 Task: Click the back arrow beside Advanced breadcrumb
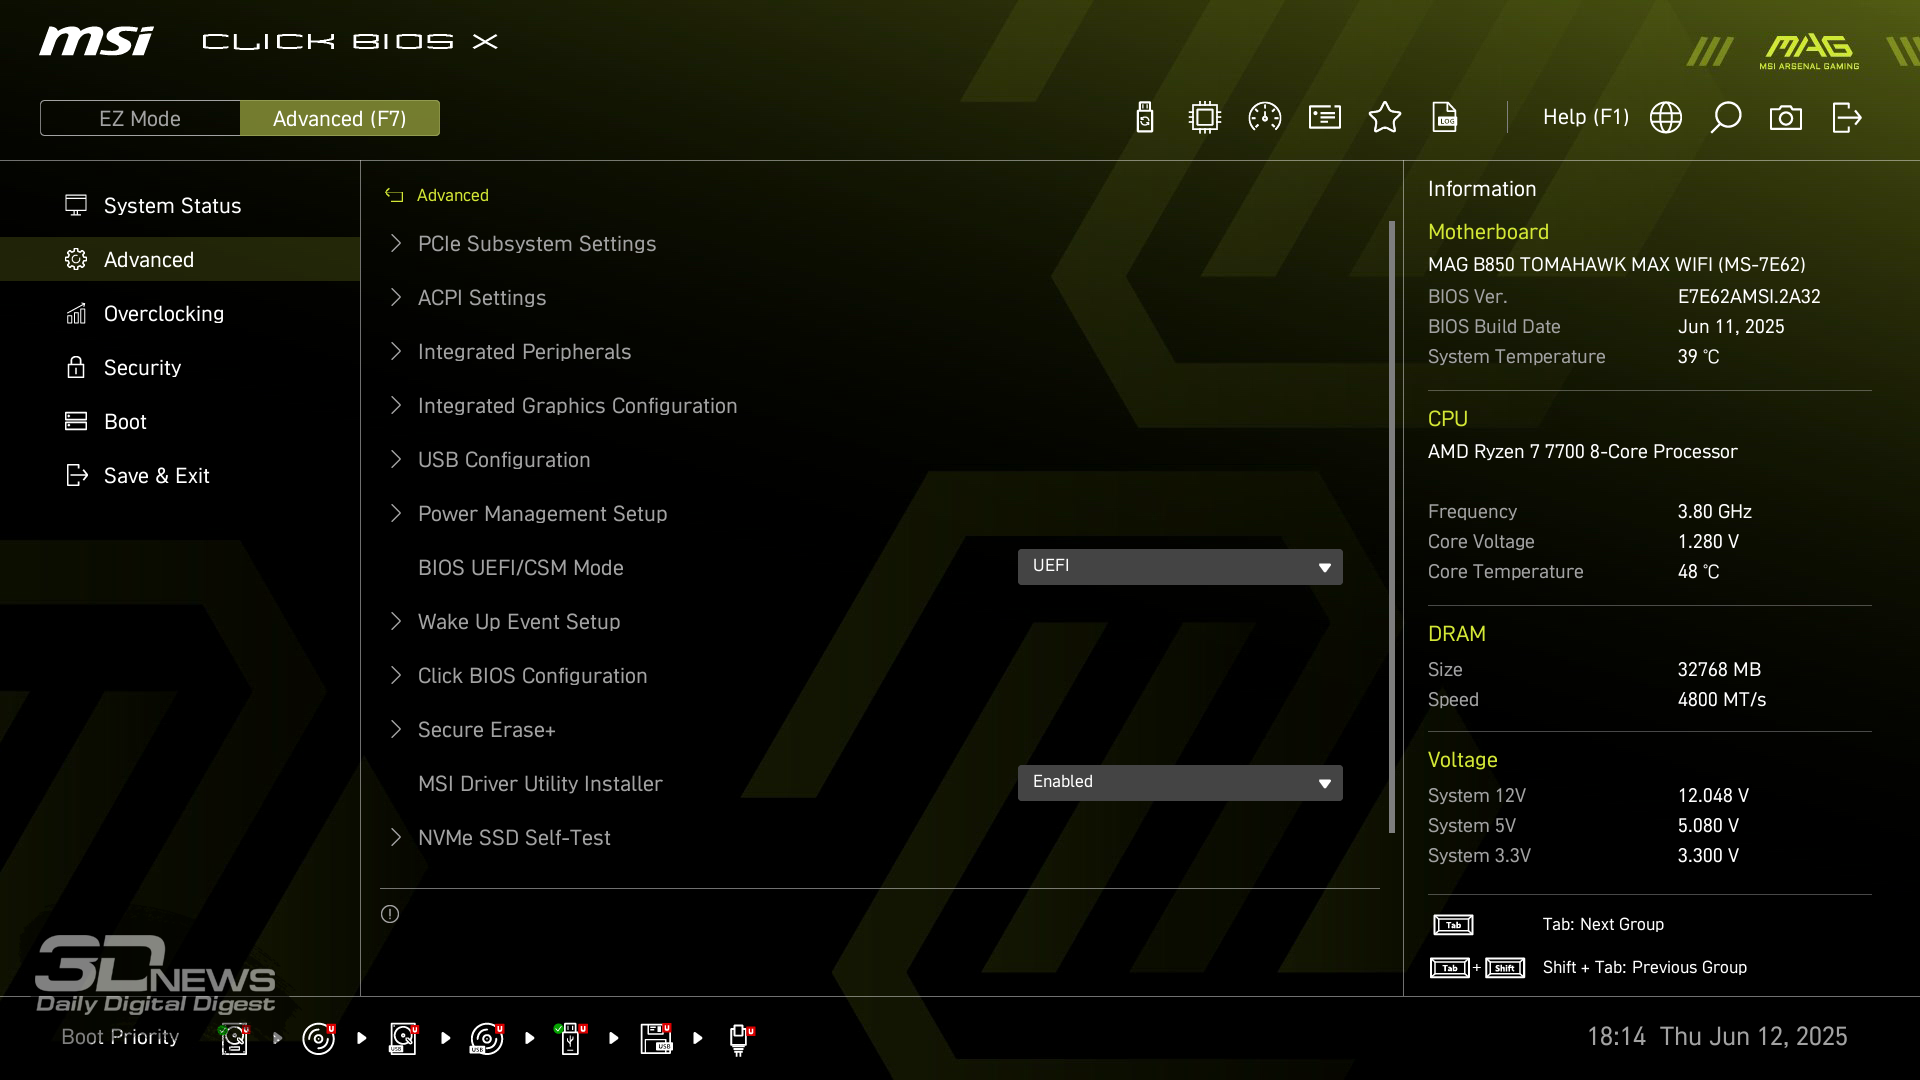tap(394, 195)
